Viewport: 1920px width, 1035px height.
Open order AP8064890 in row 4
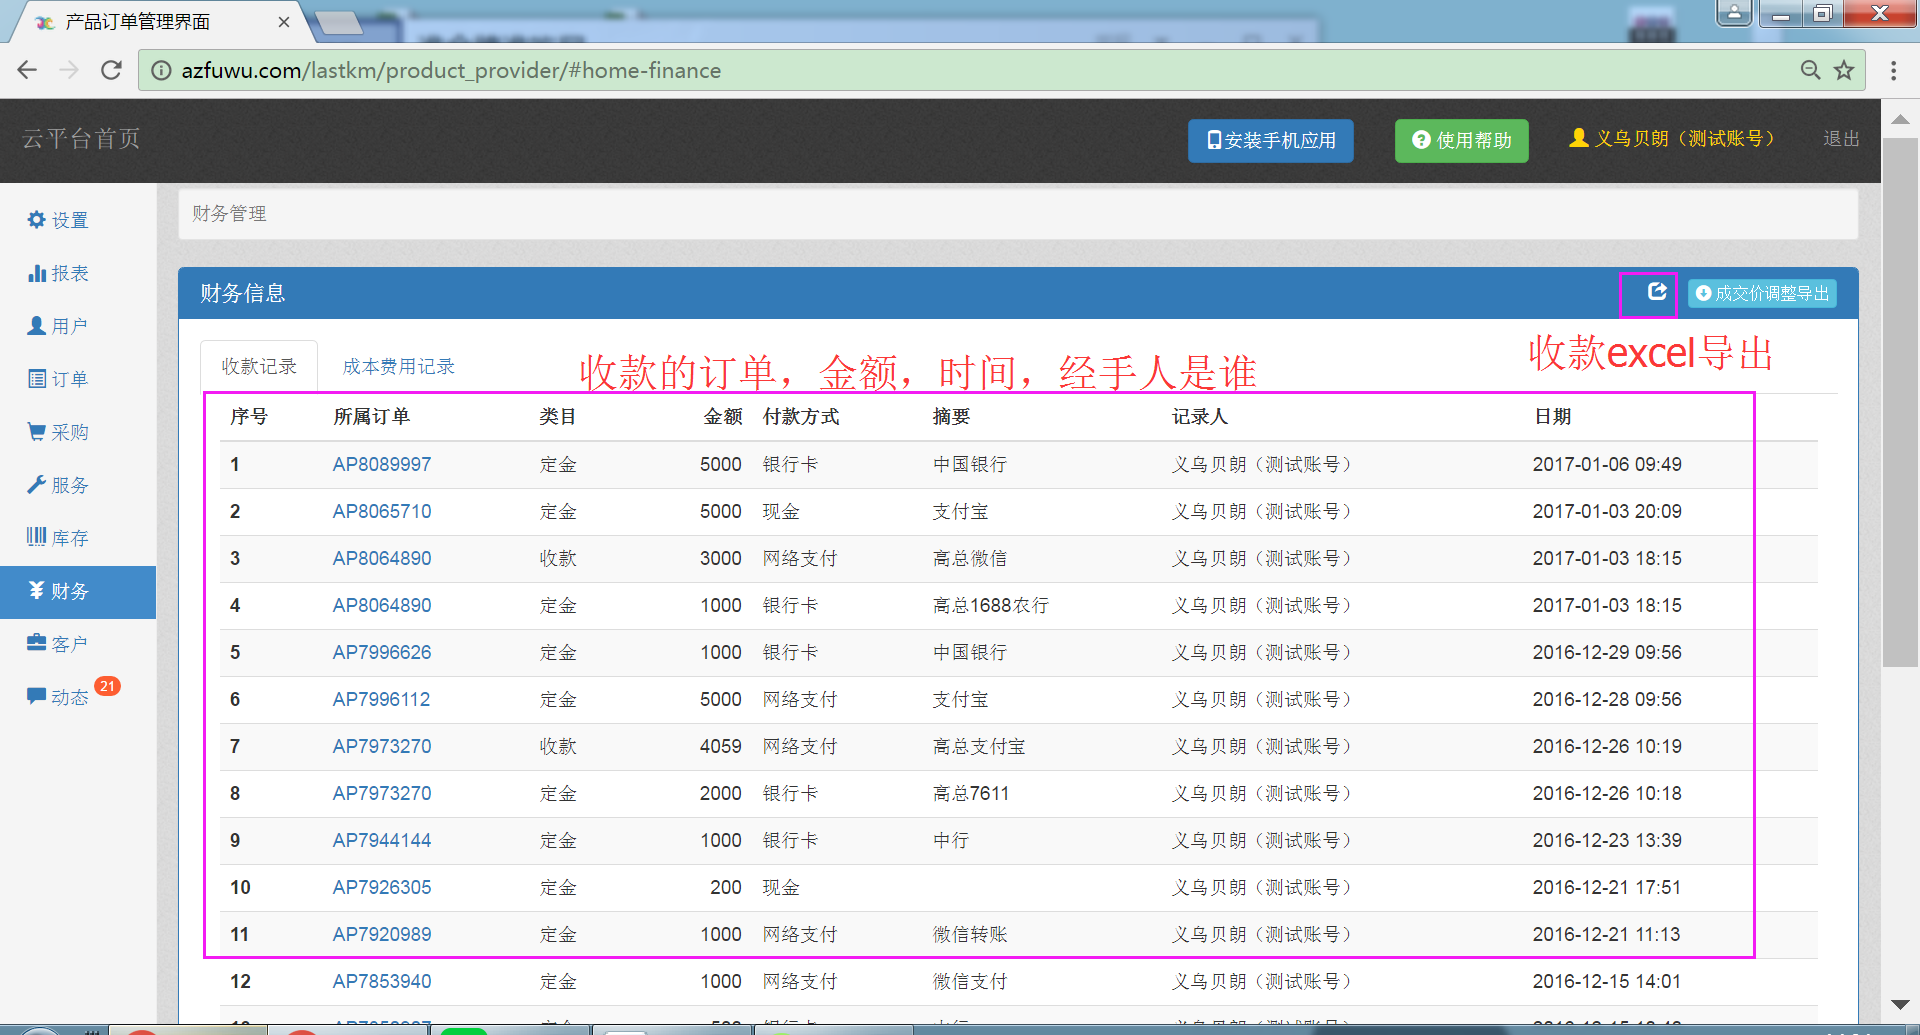(382, 605)
